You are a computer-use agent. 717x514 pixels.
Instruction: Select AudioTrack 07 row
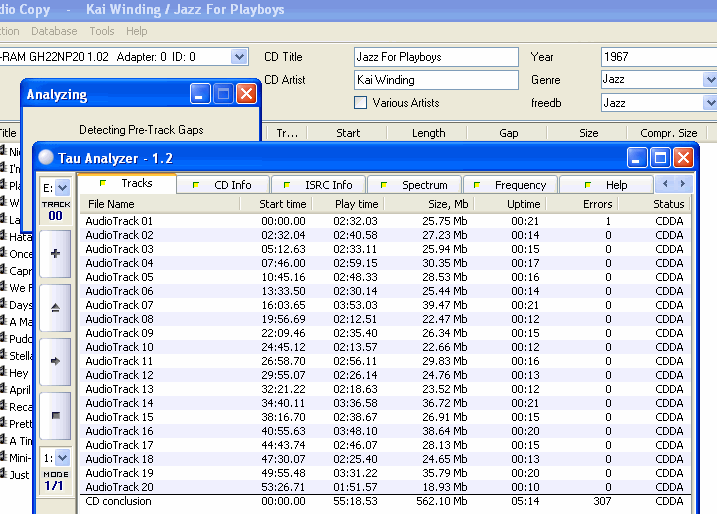point(385,305)
